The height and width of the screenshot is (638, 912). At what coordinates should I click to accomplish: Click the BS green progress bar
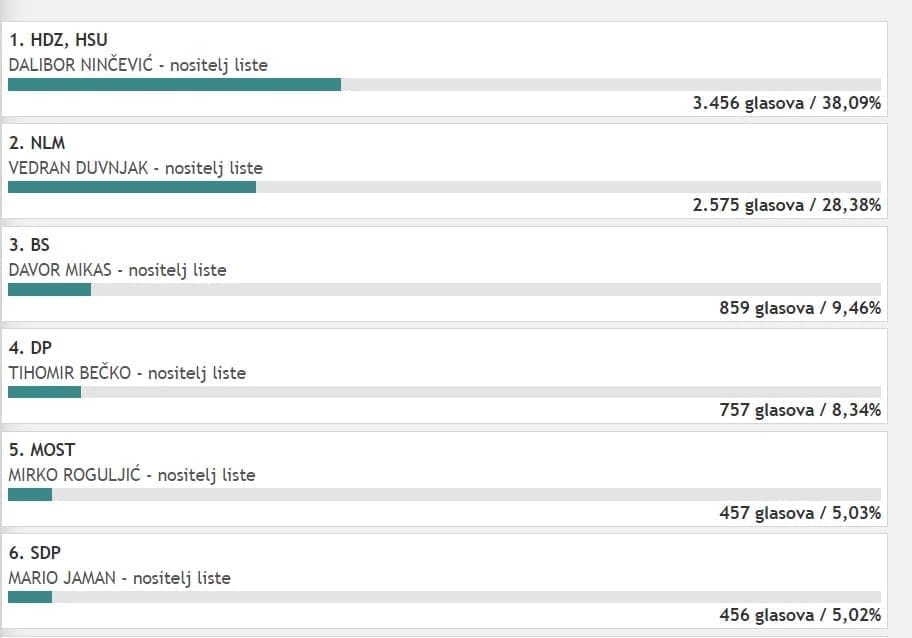49,290
